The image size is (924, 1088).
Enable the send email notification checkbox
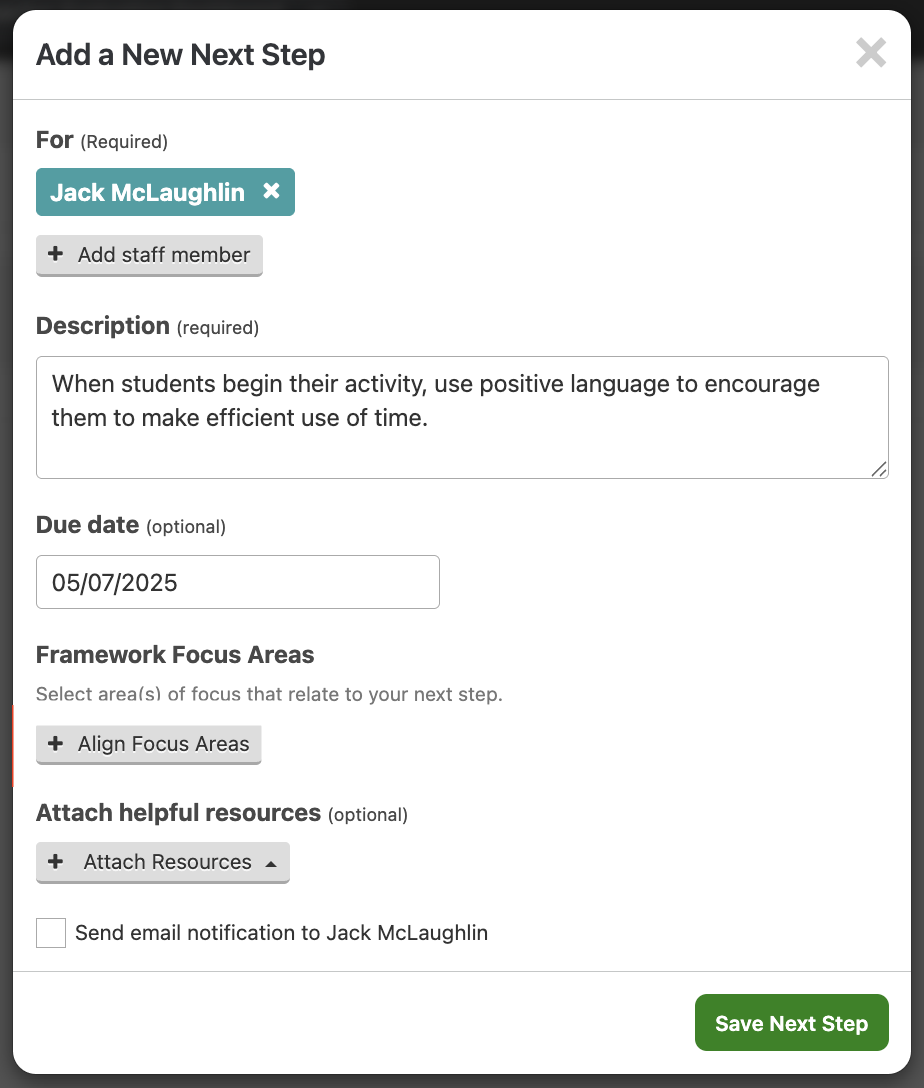pos(51,933)
